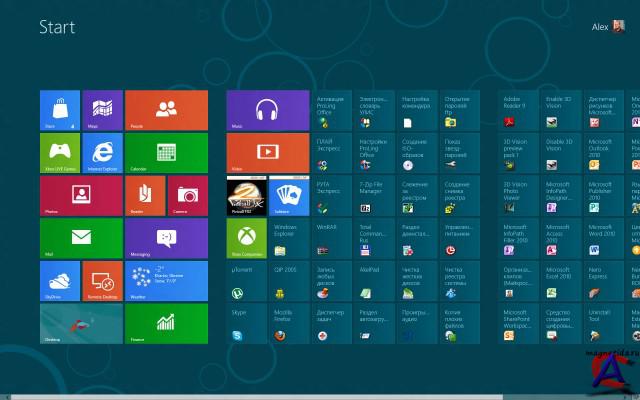Launch Total Commander tile
Screen dimensions: 640x400
click(x=374, y=238)
